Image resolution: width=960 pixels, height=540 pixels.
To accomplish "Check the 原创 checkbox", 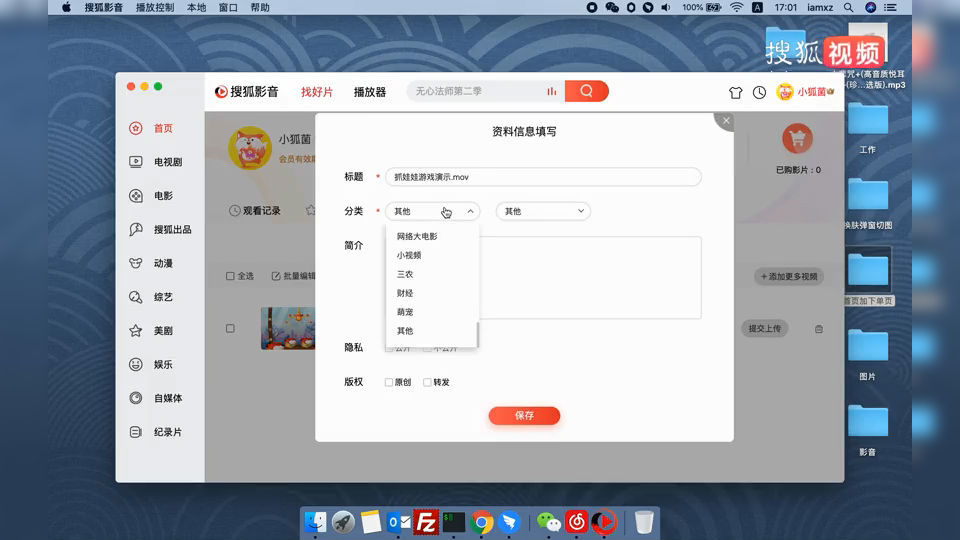I will (x=389, y=382).
